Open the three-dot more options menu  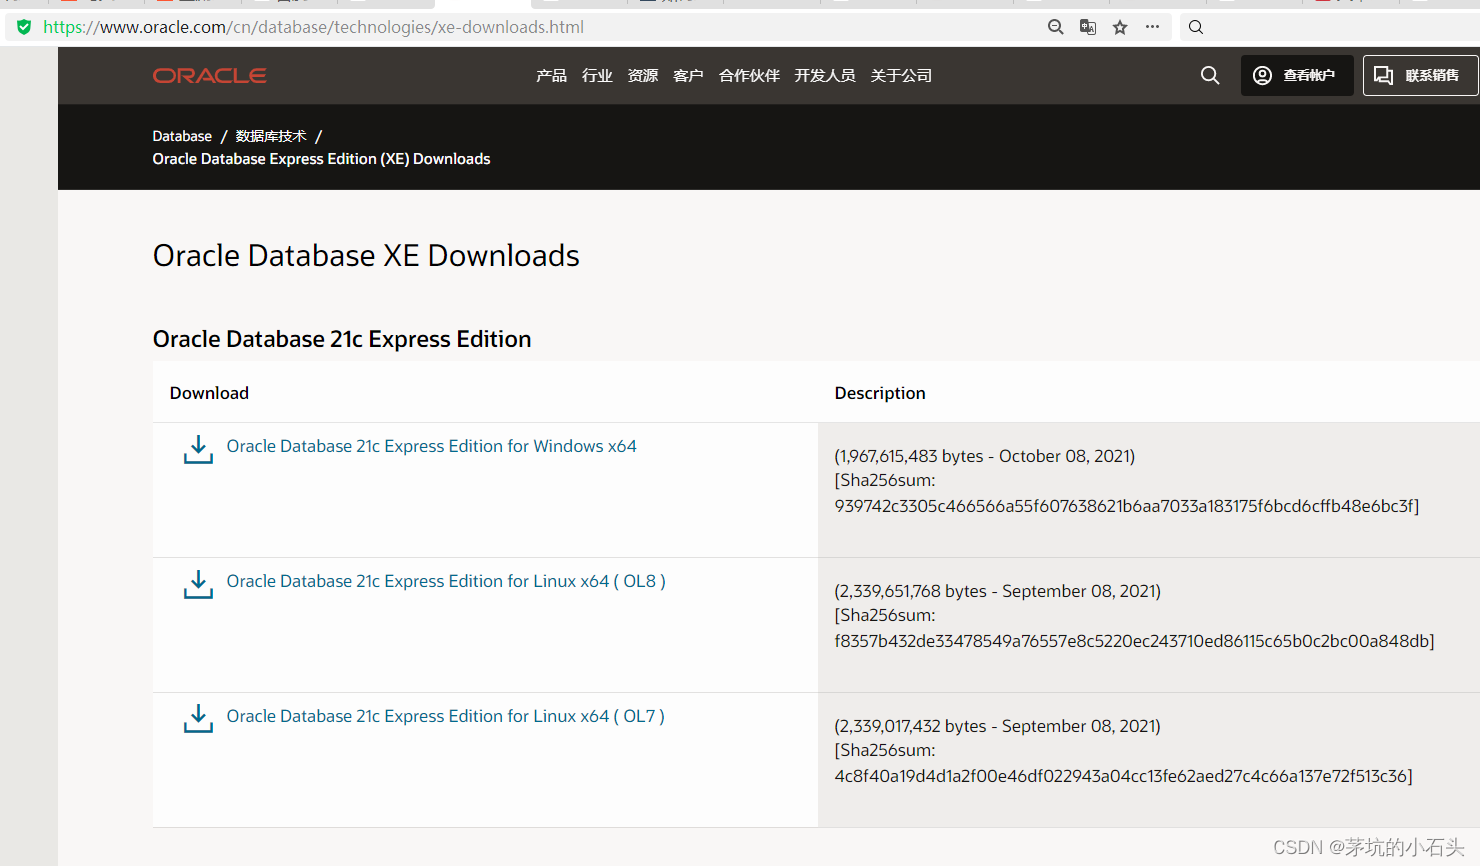pyautogui.click(x=1152, y=27)
